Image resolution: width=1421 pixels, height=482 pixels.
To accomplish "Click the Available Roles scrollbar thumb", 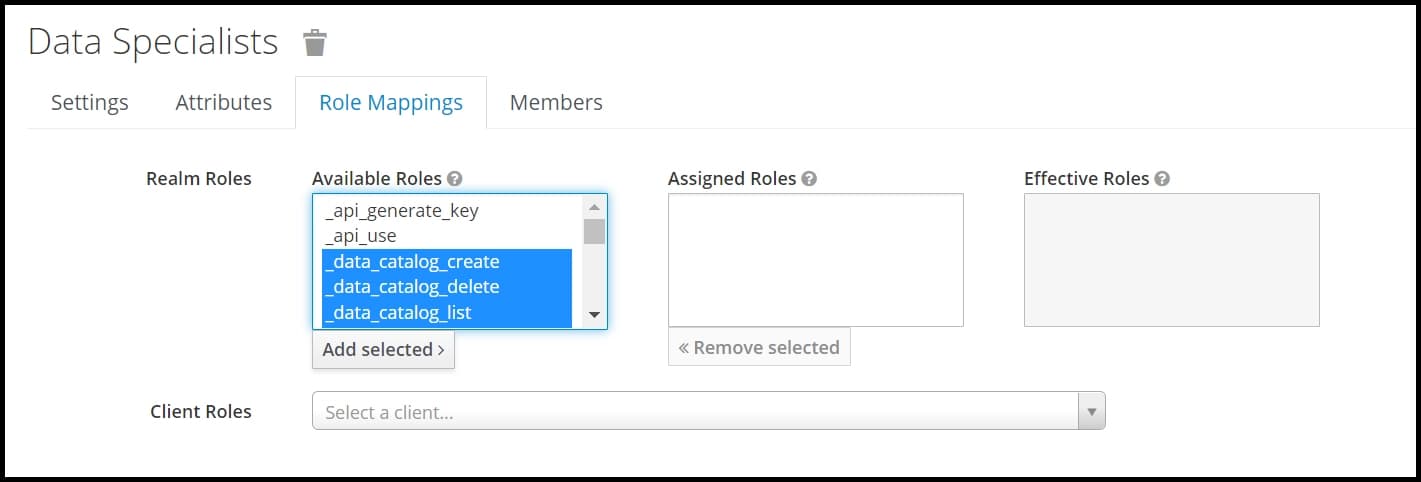I will 594,232.
